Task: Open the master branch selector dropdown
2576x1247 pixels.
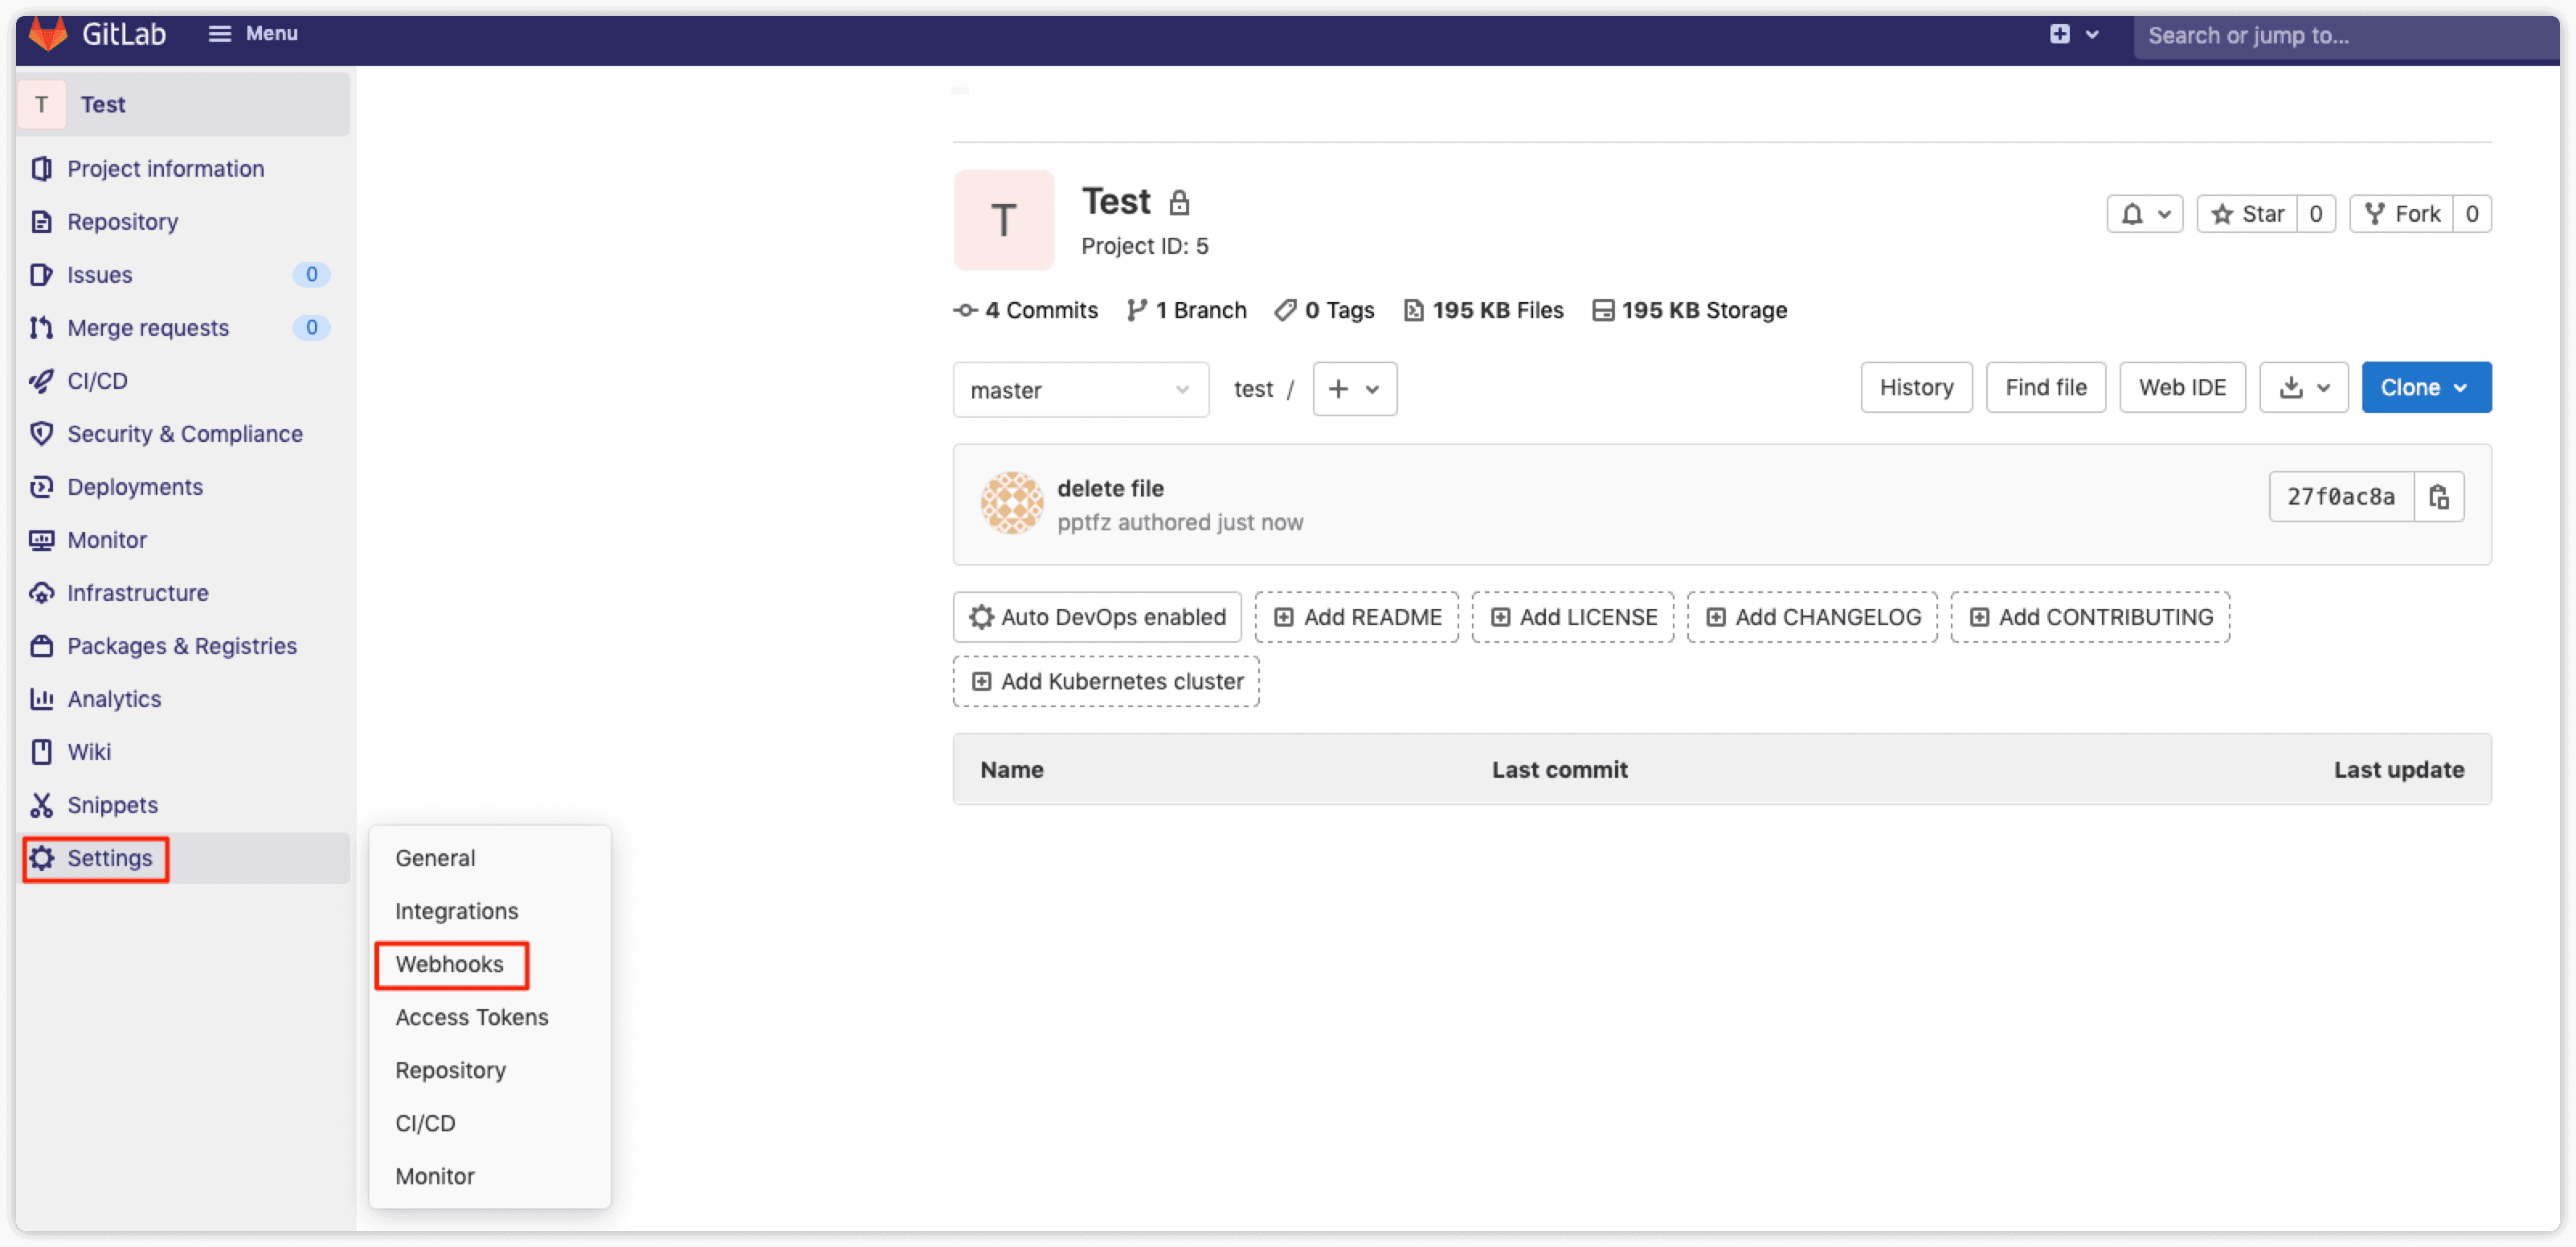Action: pyautogui.click(x=1081, y=389)
